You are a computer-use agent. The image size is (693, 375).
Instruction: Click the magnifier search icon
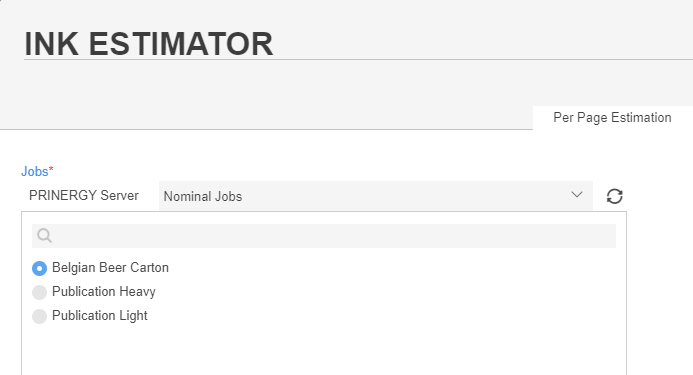pyautogui.click(x=44, y=236)
